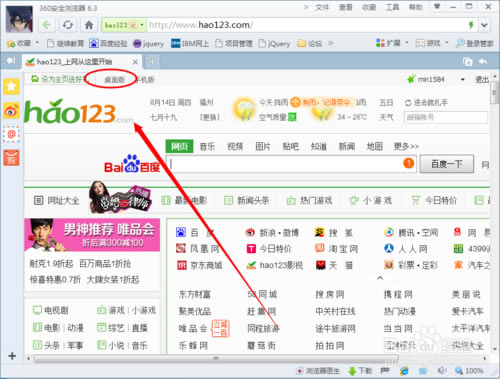500x379 pixels.
Task: Restore closed tab with the undo arrow icon
Action: pos(483,61)
